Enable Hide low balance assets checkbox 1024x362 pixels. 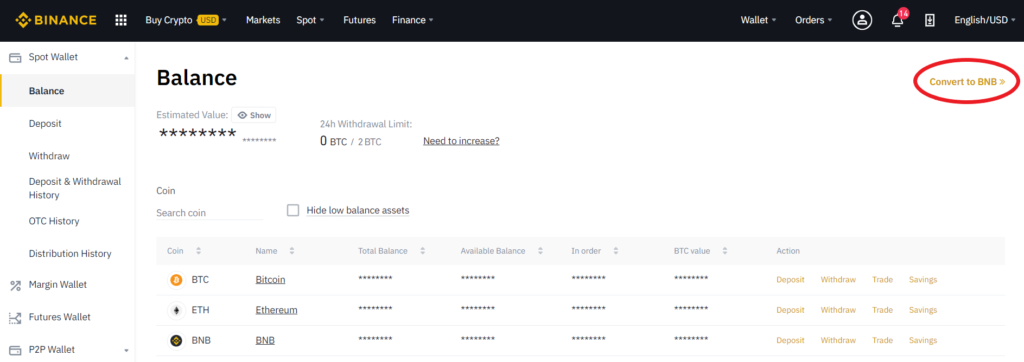(293, 210)
